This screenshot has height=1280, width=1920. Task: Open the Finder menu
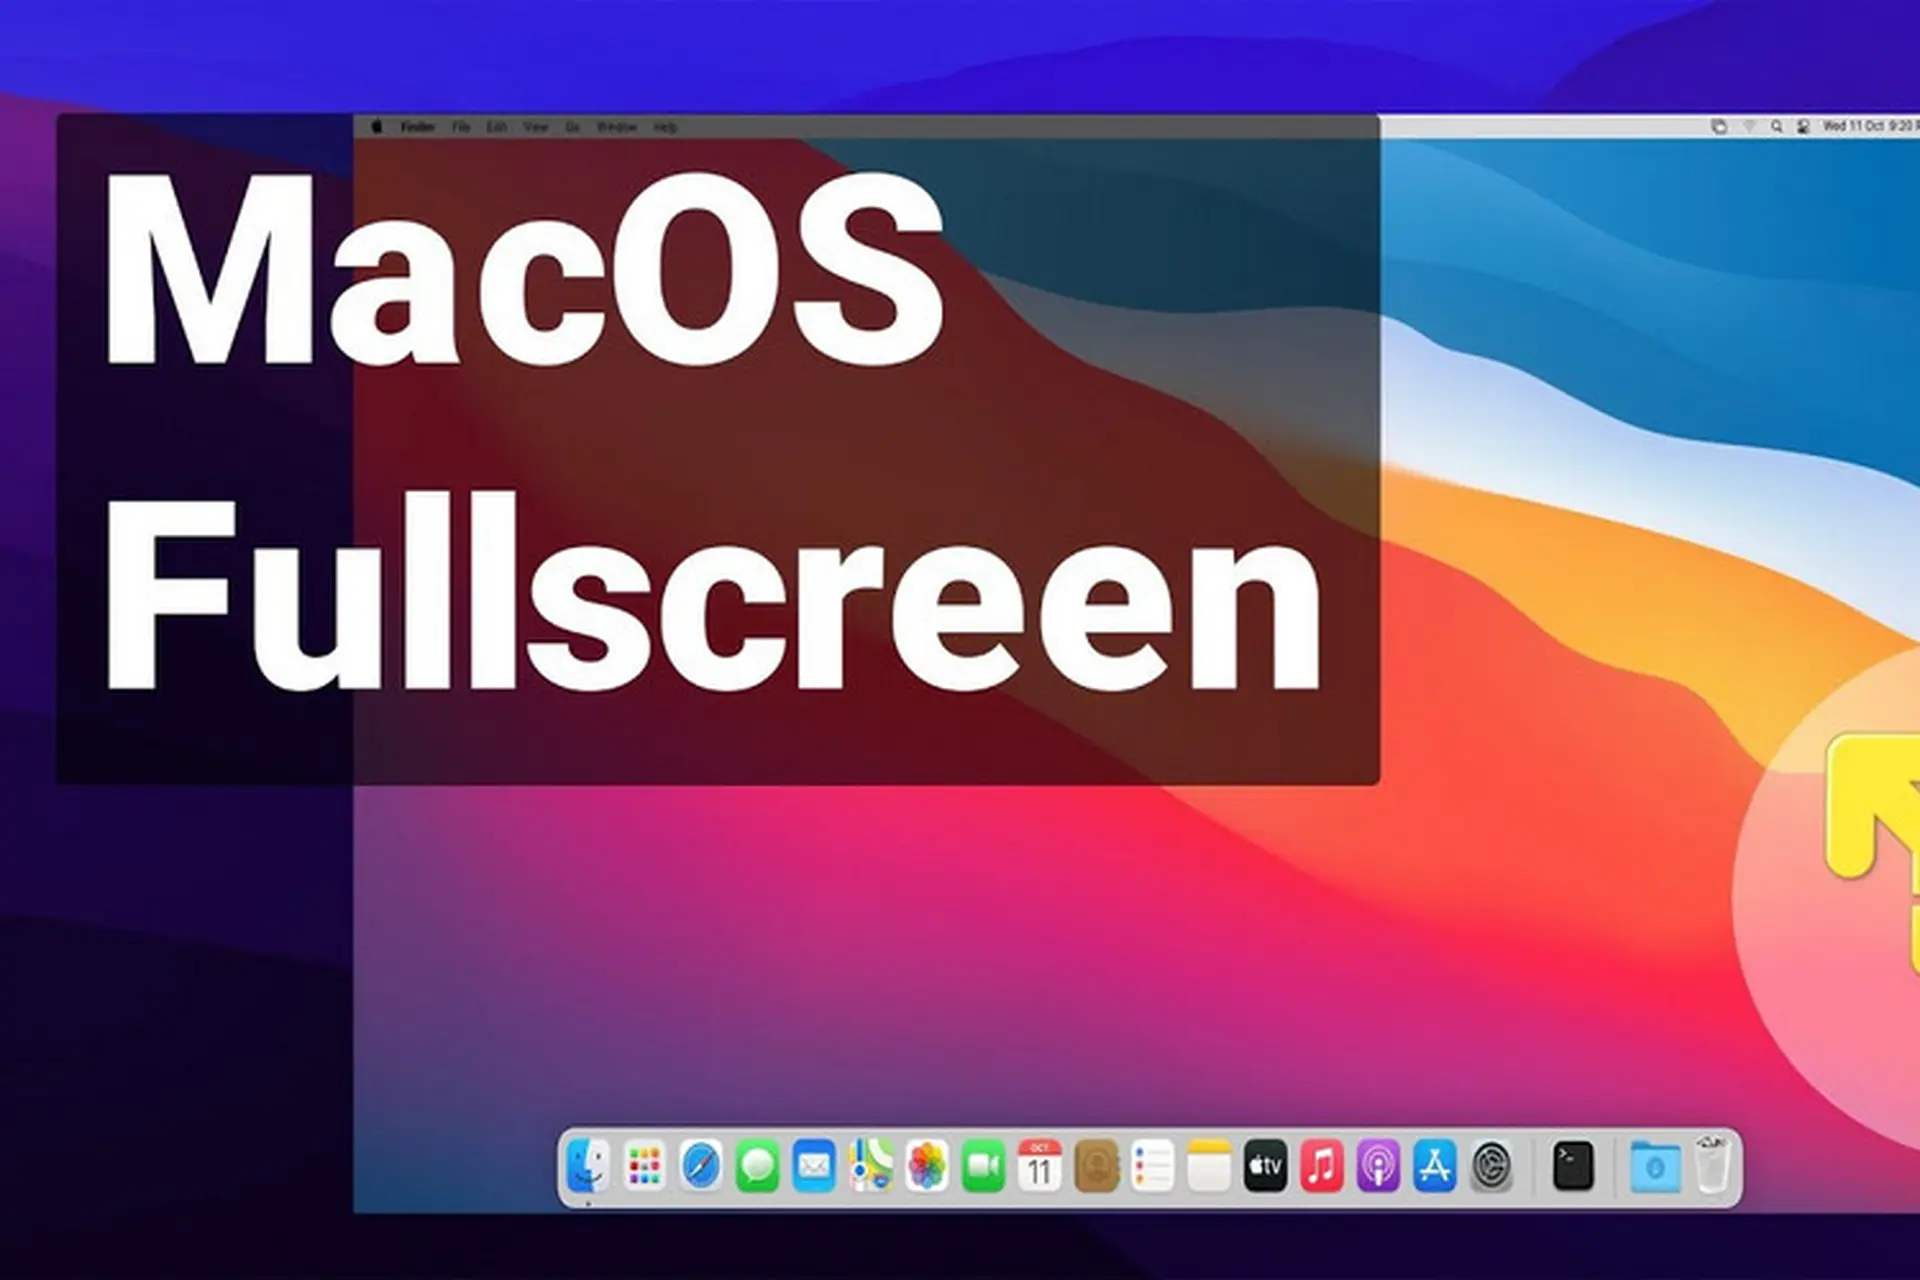pyautogui.click(x=417, y=127)
